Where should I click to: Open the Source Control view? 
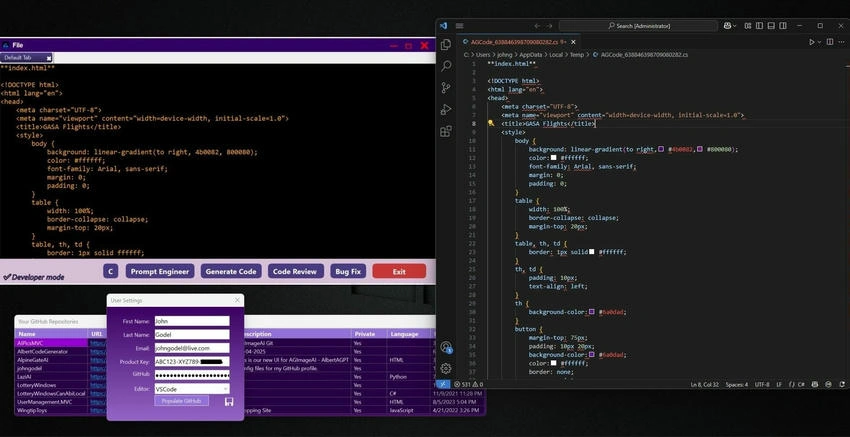point(446,88)
